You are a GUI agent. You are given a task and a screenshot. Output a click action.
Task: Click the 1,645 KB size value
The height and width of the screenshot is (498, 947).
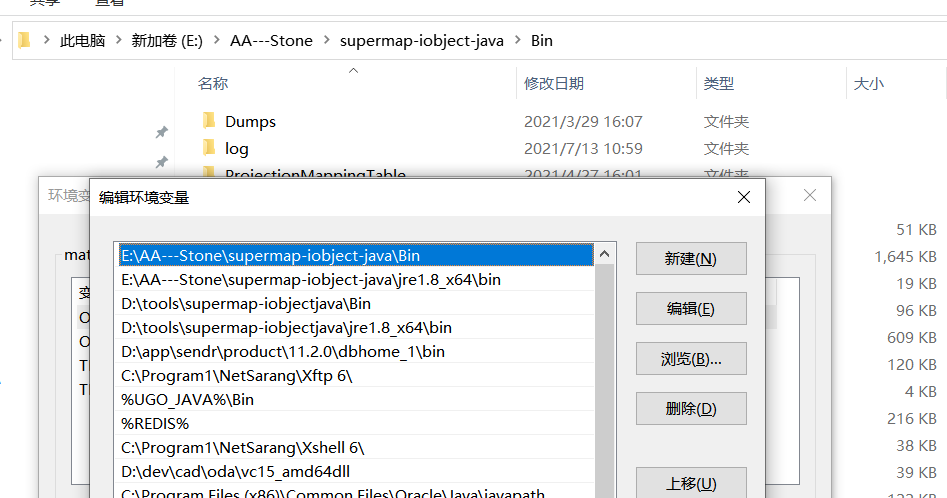905,257
